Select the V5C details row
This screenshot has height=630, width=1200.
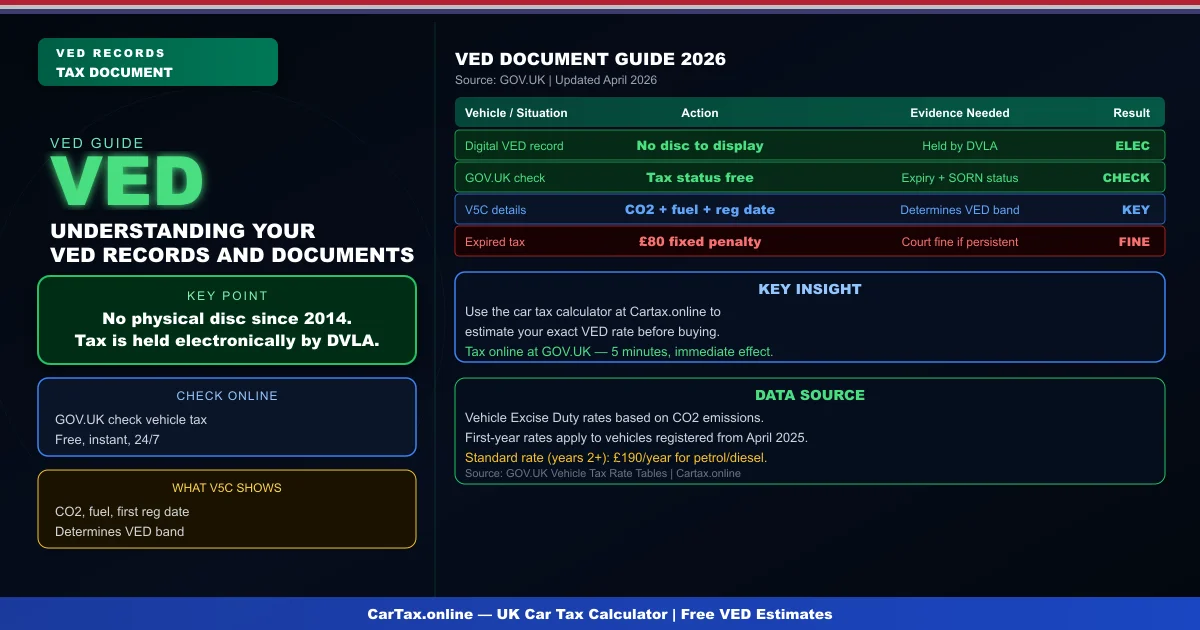809,210
